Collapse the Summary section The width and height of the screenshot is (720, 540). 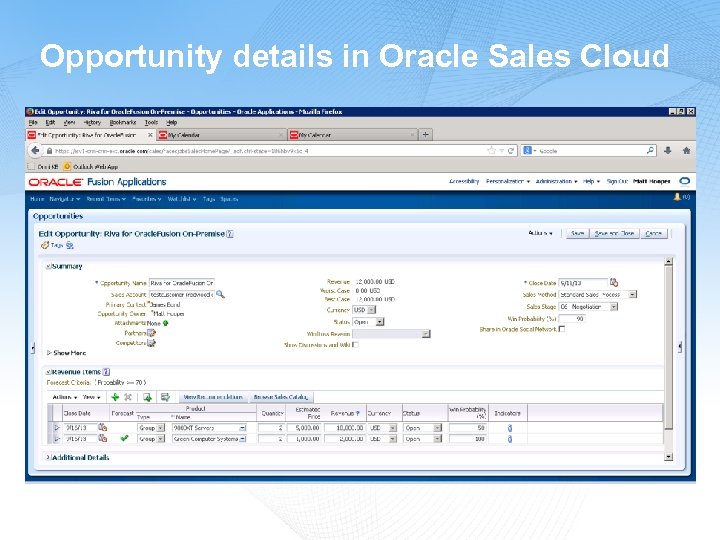pos(48,266)
